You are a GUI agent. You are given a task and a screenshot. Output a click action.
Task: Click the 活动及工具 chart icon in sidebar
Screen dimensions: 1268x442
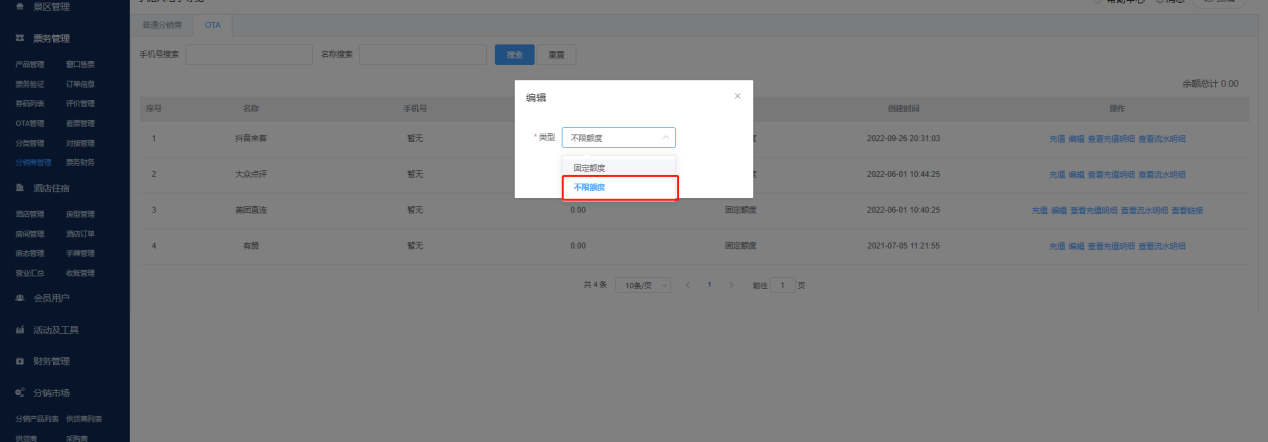pos(20,330)
